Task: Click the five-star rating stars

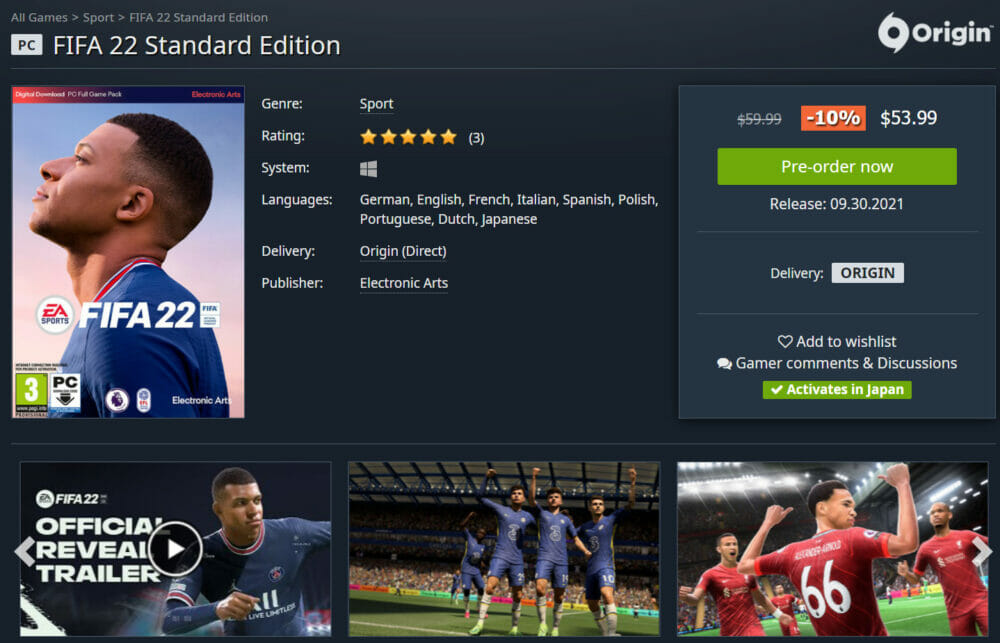Action: point(409,137)
